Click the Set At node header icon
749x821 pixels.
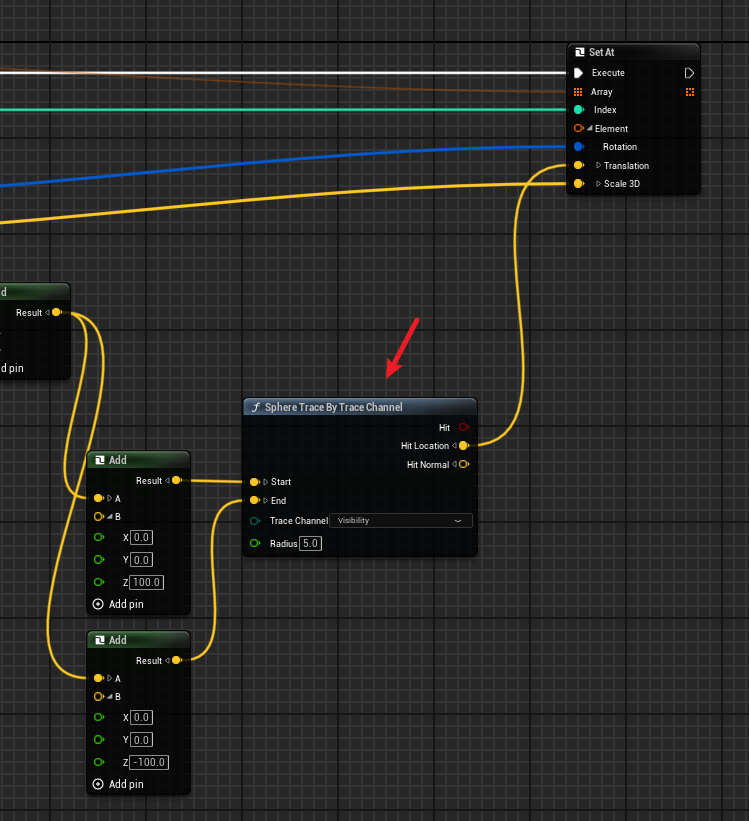580,52
